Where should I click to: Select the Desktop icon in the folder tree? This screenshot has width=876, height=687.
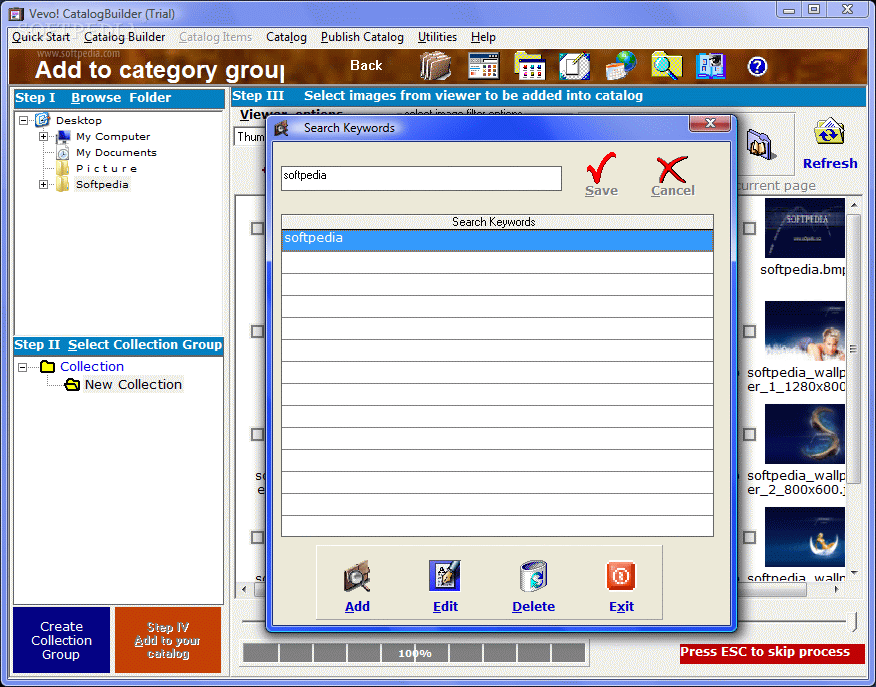click(42, 120)
